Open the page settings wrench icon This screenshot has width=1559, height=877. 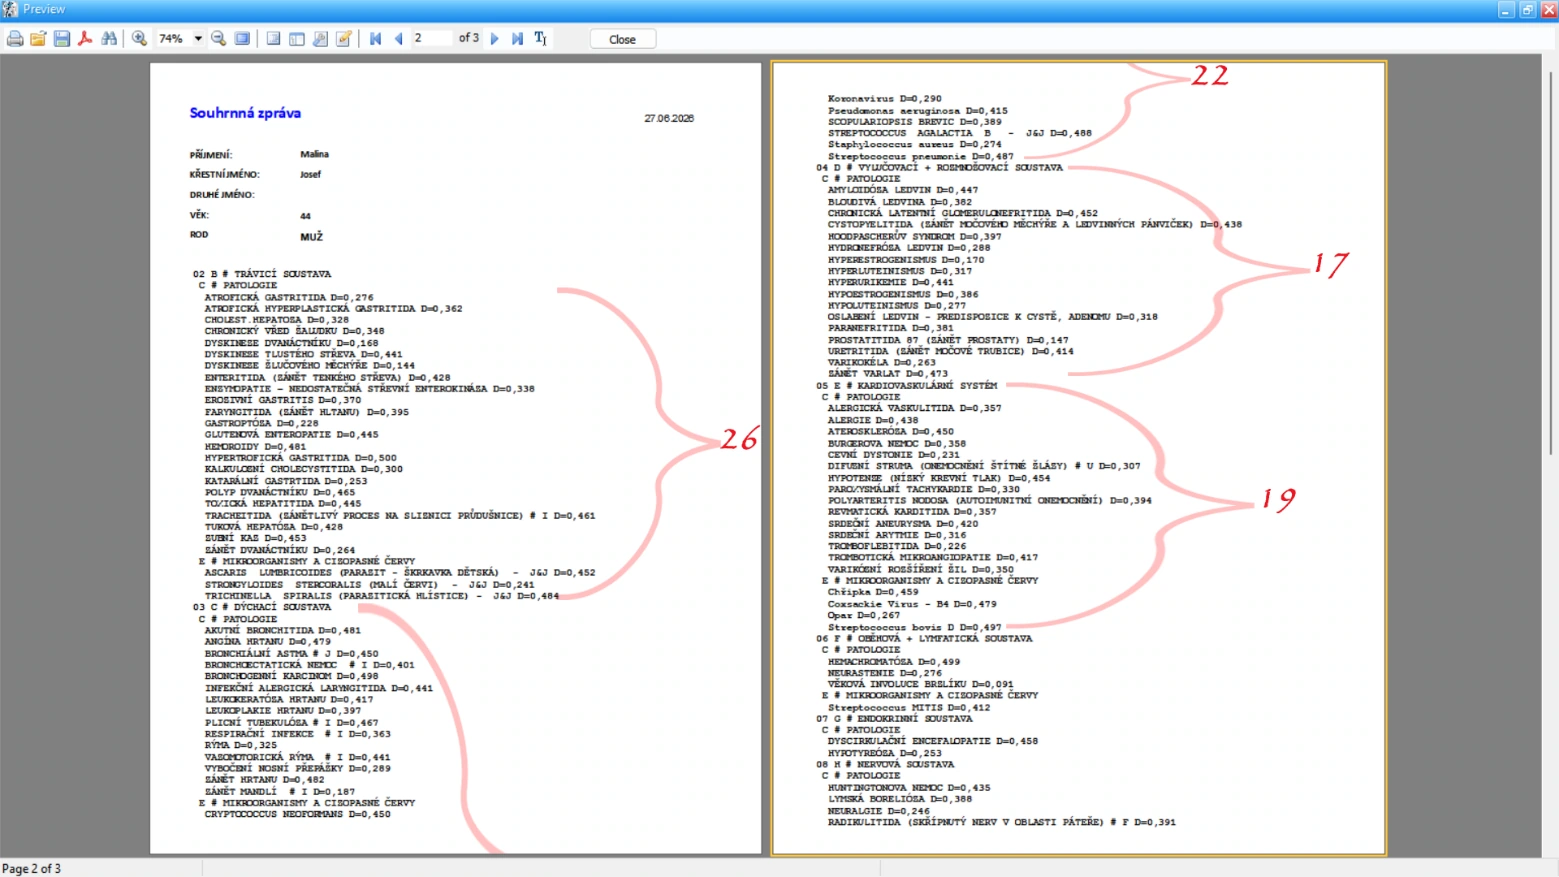[x=320, y=39]
